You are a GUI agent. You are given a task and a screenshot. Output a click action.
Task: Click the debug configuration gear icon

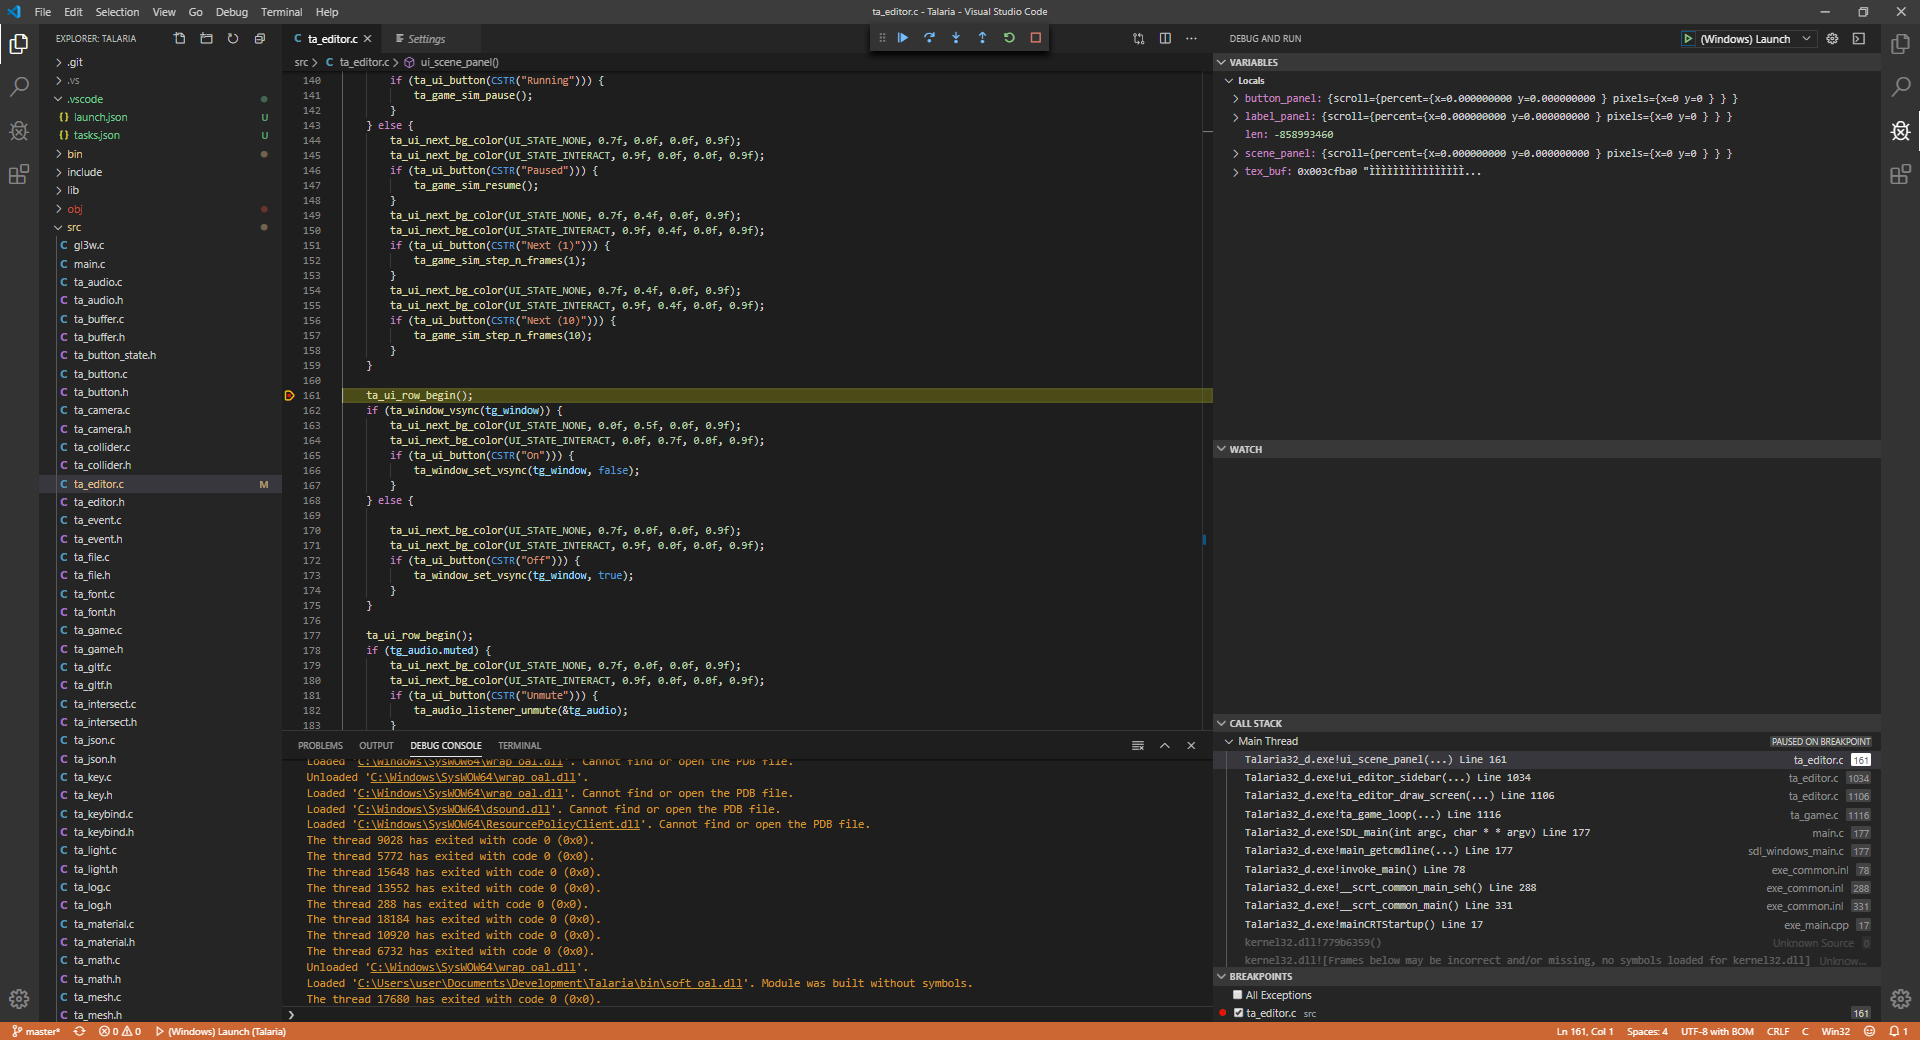pyautogui.click(x=1833, y=38)
